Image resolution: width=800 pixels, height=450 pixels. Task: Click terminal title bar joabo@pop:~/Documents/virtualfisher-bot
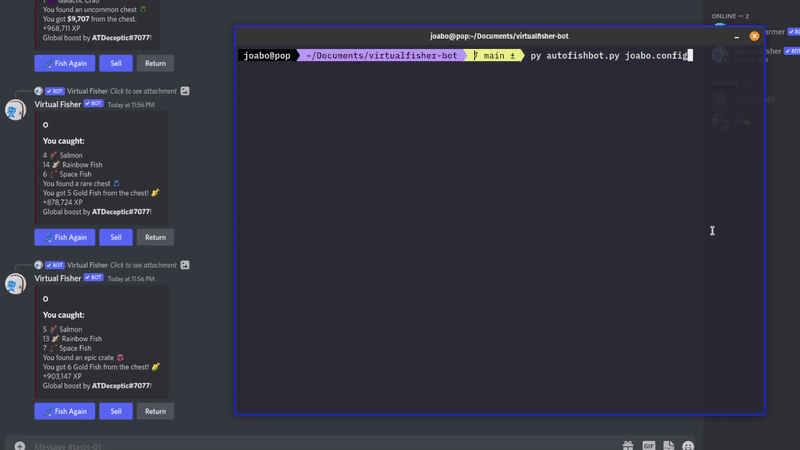(x=499, y=36)
